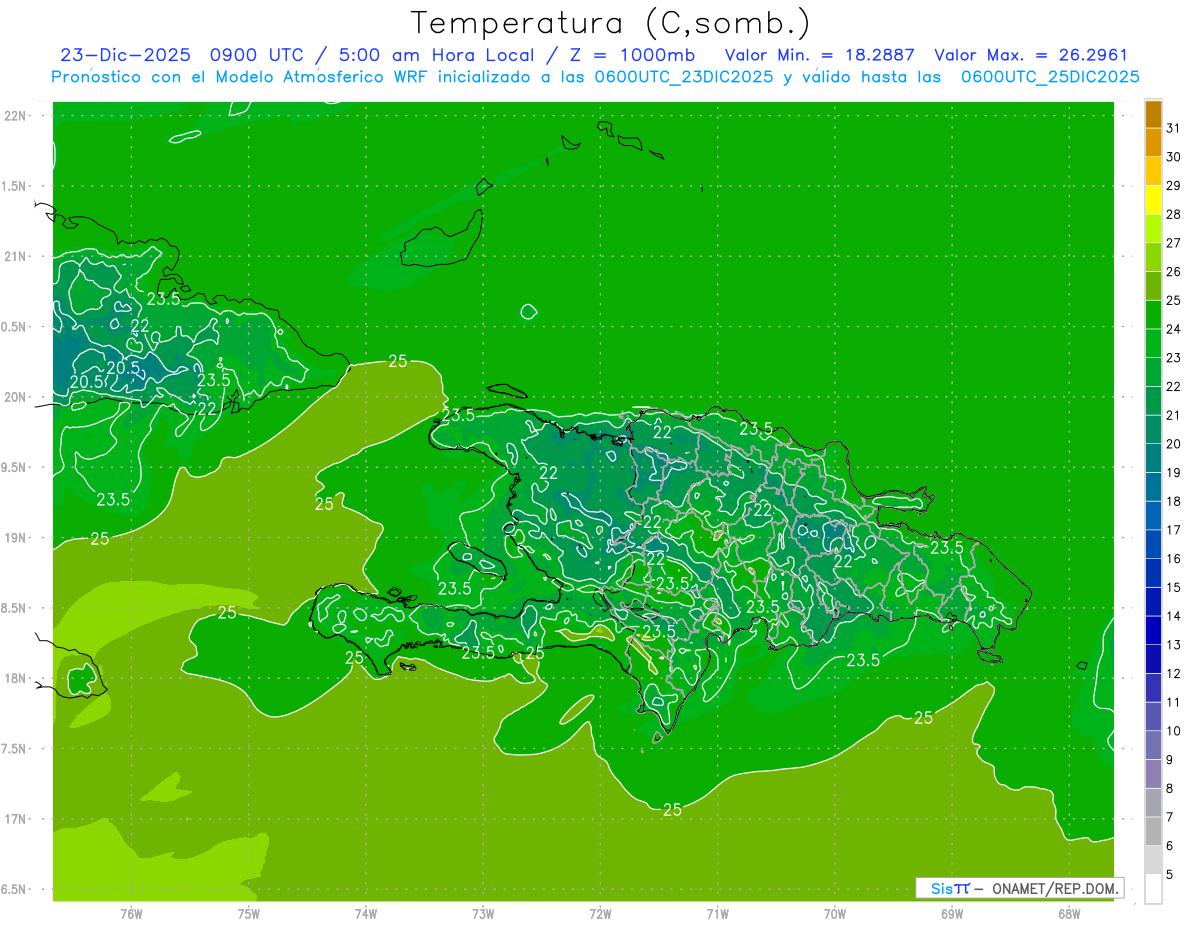Click the "73W" longitude axis label
The image size is (1200, 927).
coord(483,913)
